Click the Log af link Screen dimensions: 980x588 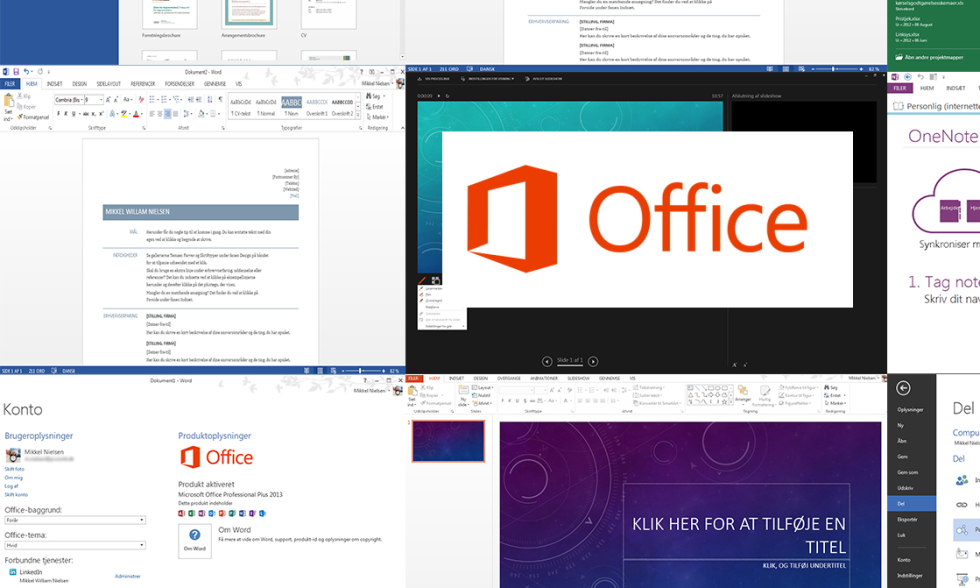click(11, 486)
